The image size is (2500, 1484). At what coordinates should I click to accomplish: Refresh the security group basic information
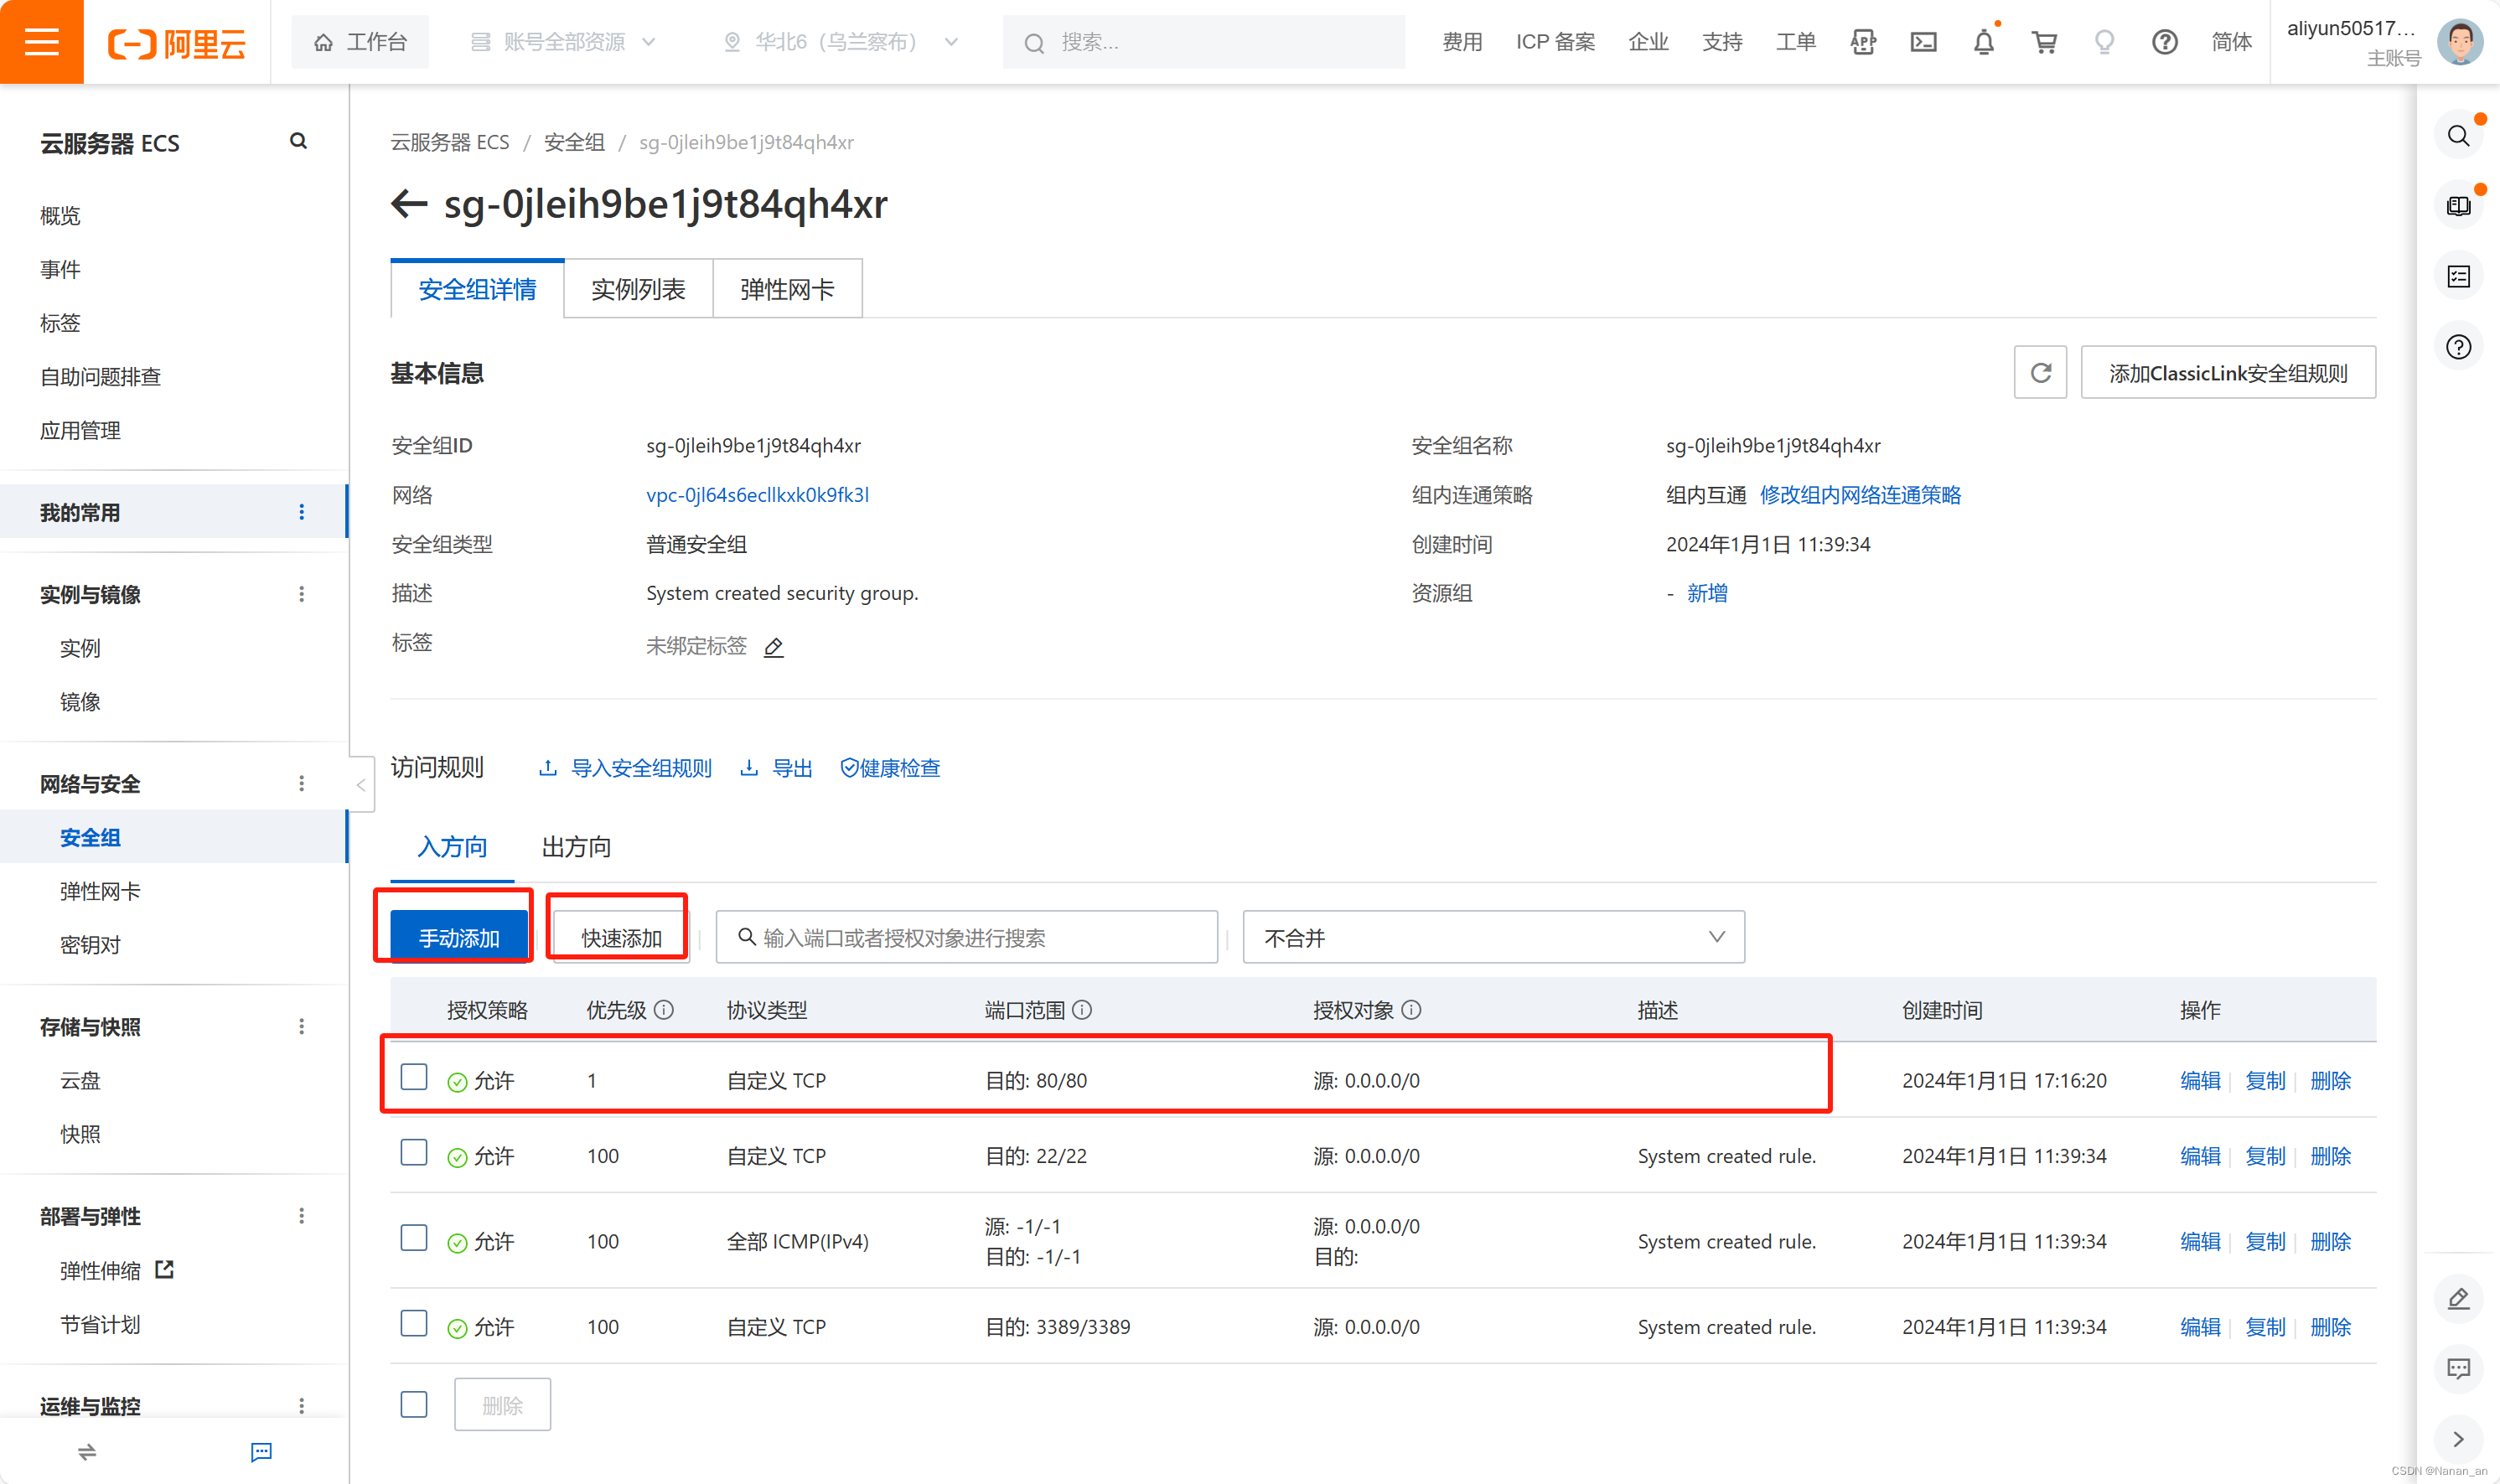[x=2040, y=372]
